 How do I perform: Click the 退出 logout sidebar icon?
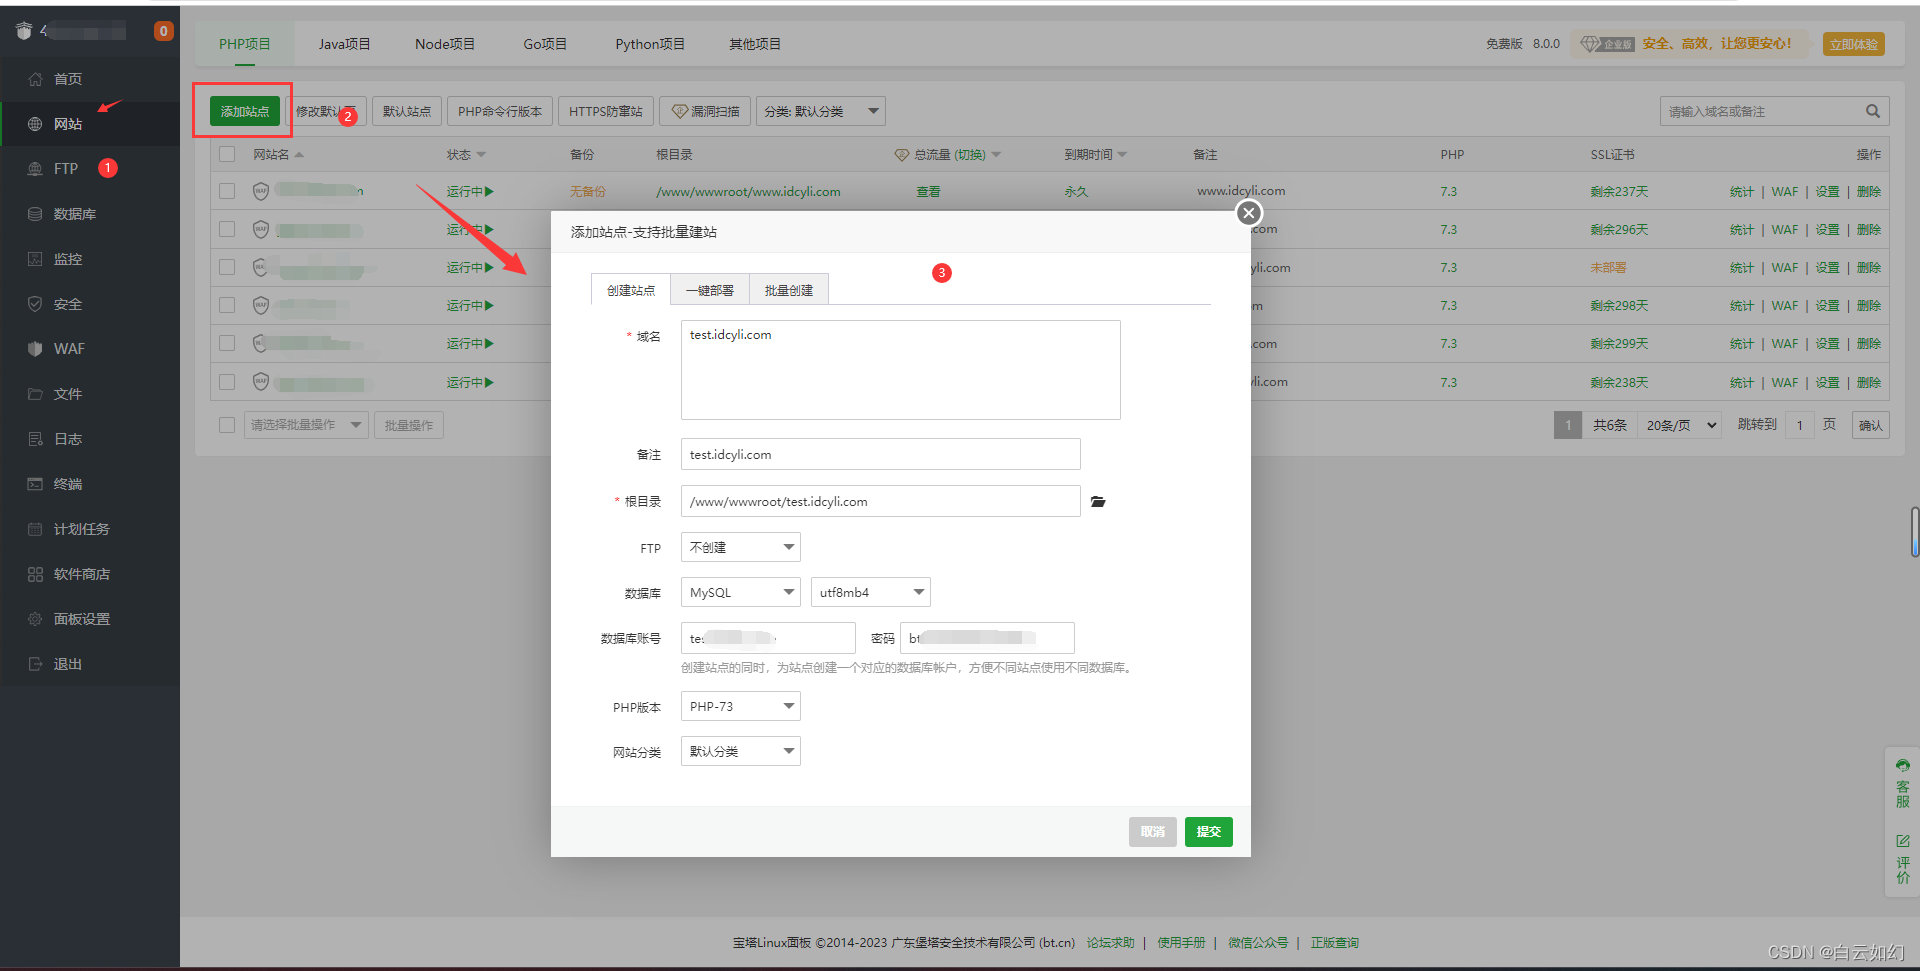click(35, 664)
